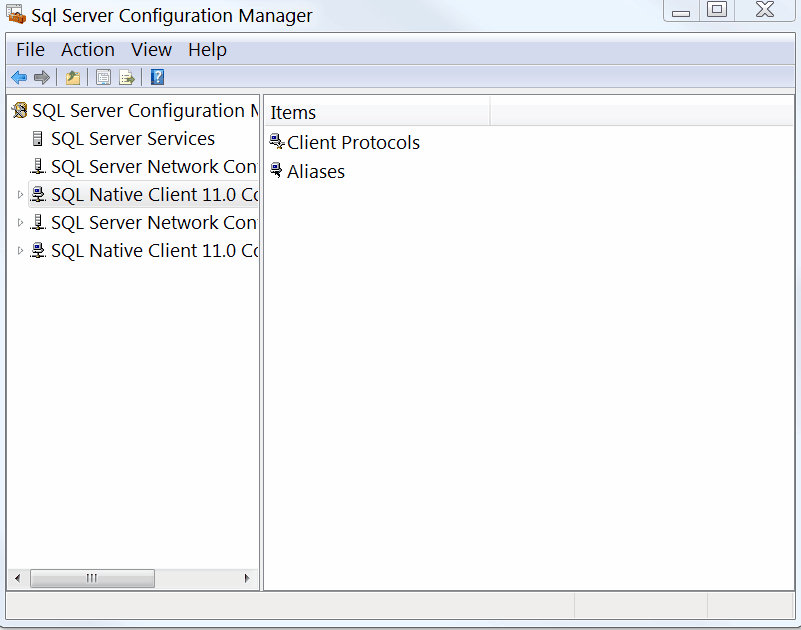Viewport: 801px width, 630px height.
Task: Click the Properties toolbar icon
Action: point(103,78)
